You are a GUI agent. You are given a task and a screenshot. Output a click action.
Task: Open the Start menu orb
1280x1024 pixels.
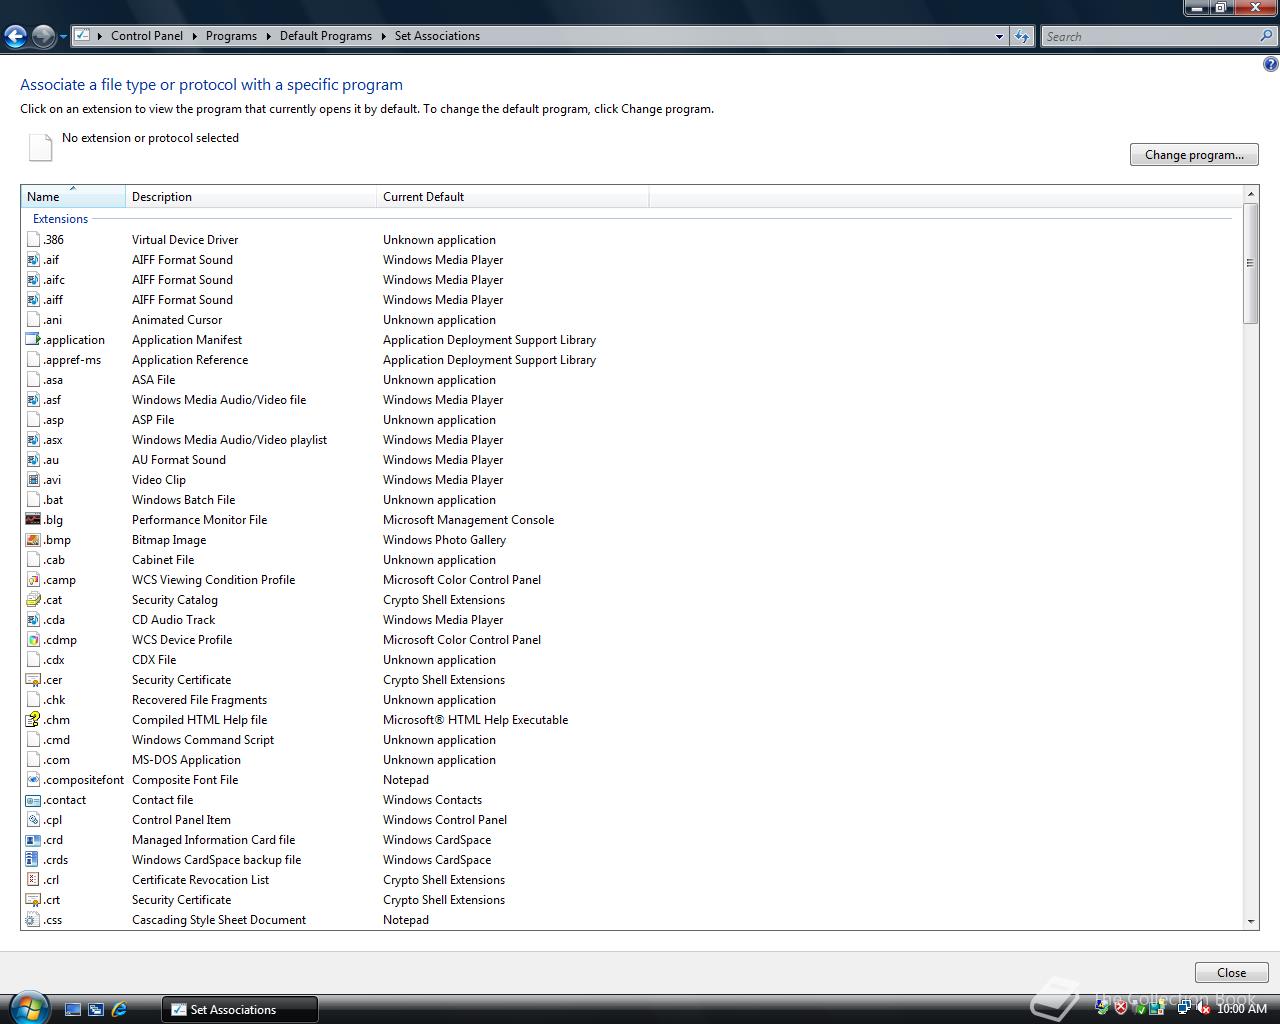pos(27,1006)
